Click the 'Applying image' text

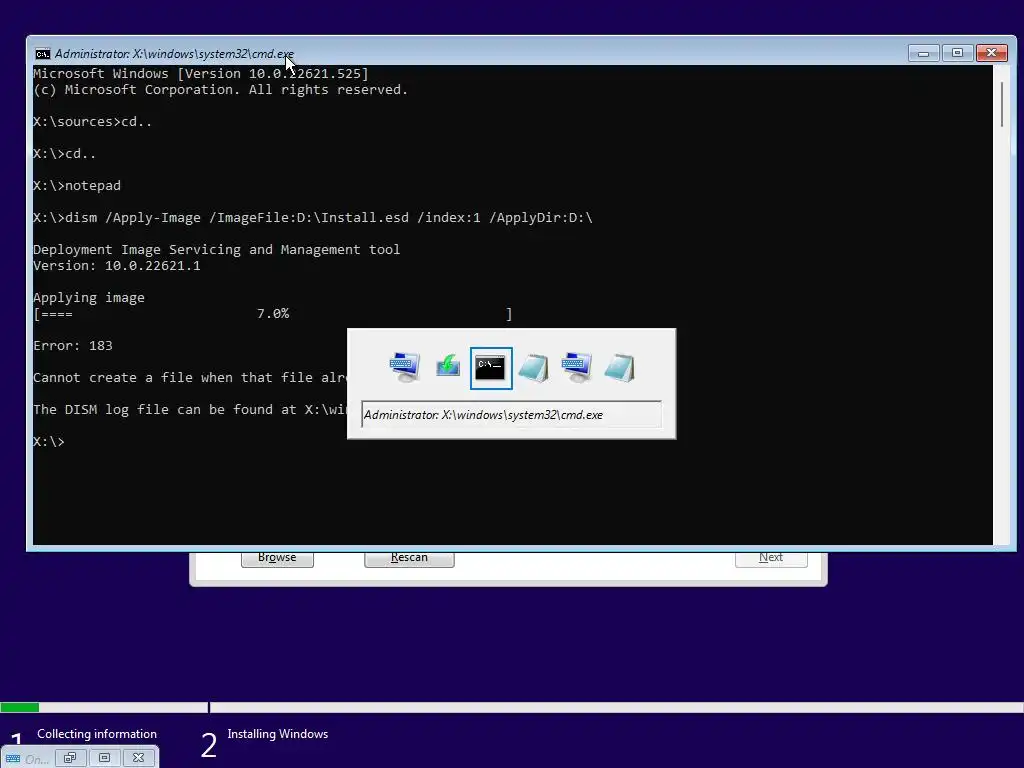tap(89, 298)
